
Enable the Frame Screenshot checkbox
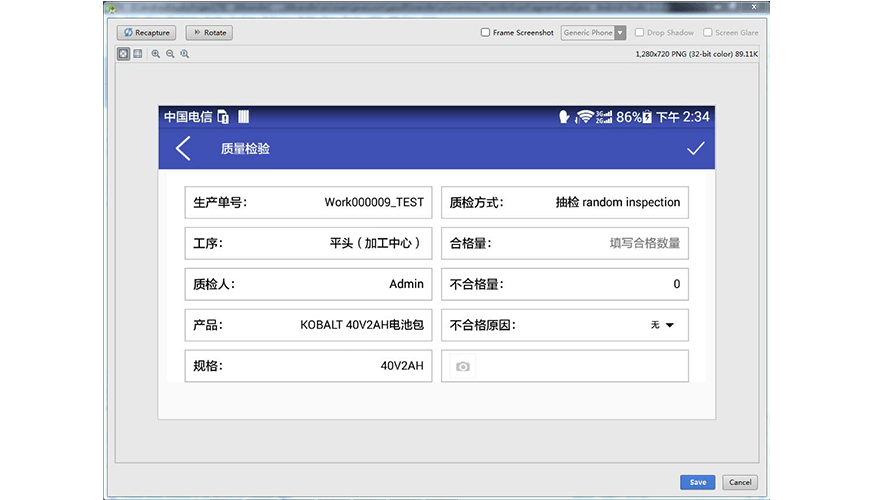click(486, 33)
